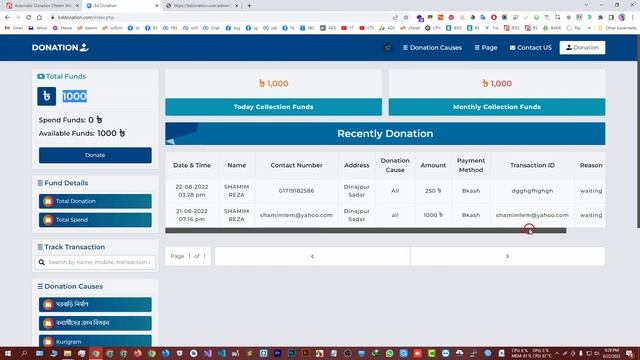
Task: Open the browser profile avatar
Action: [622, 18]
